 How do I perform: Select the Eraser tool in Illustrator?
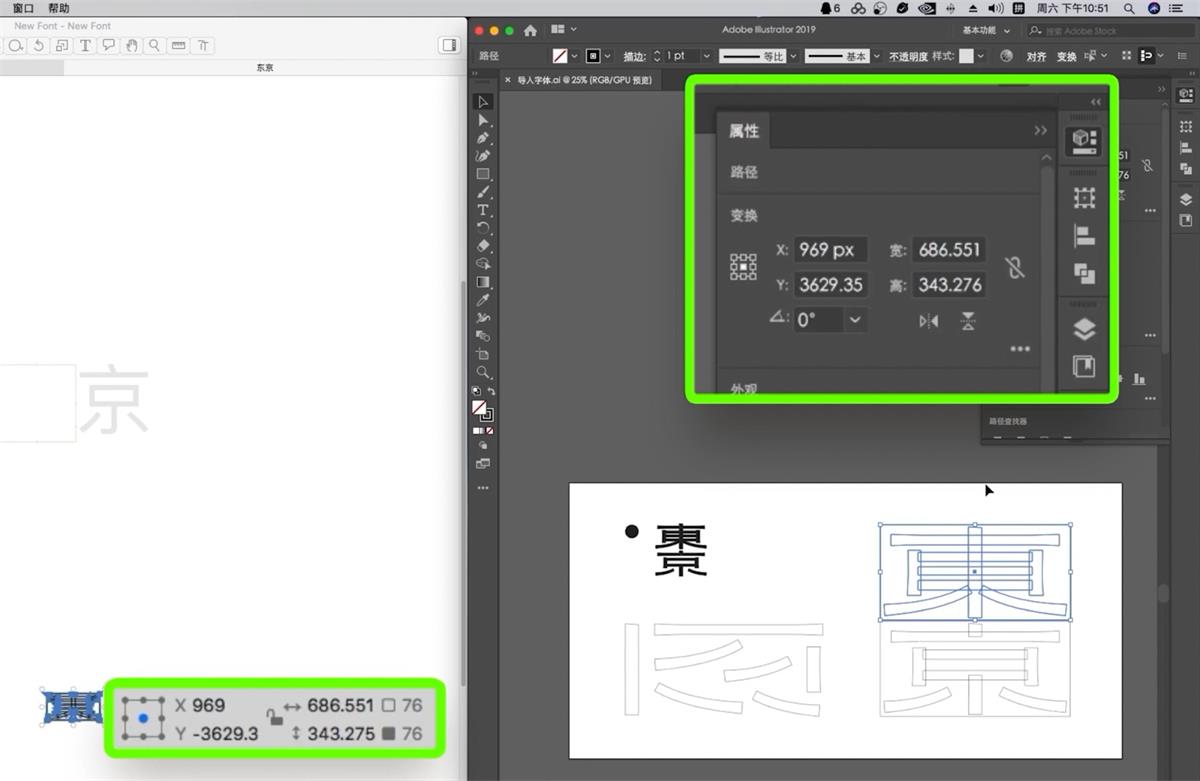(483, 246)
